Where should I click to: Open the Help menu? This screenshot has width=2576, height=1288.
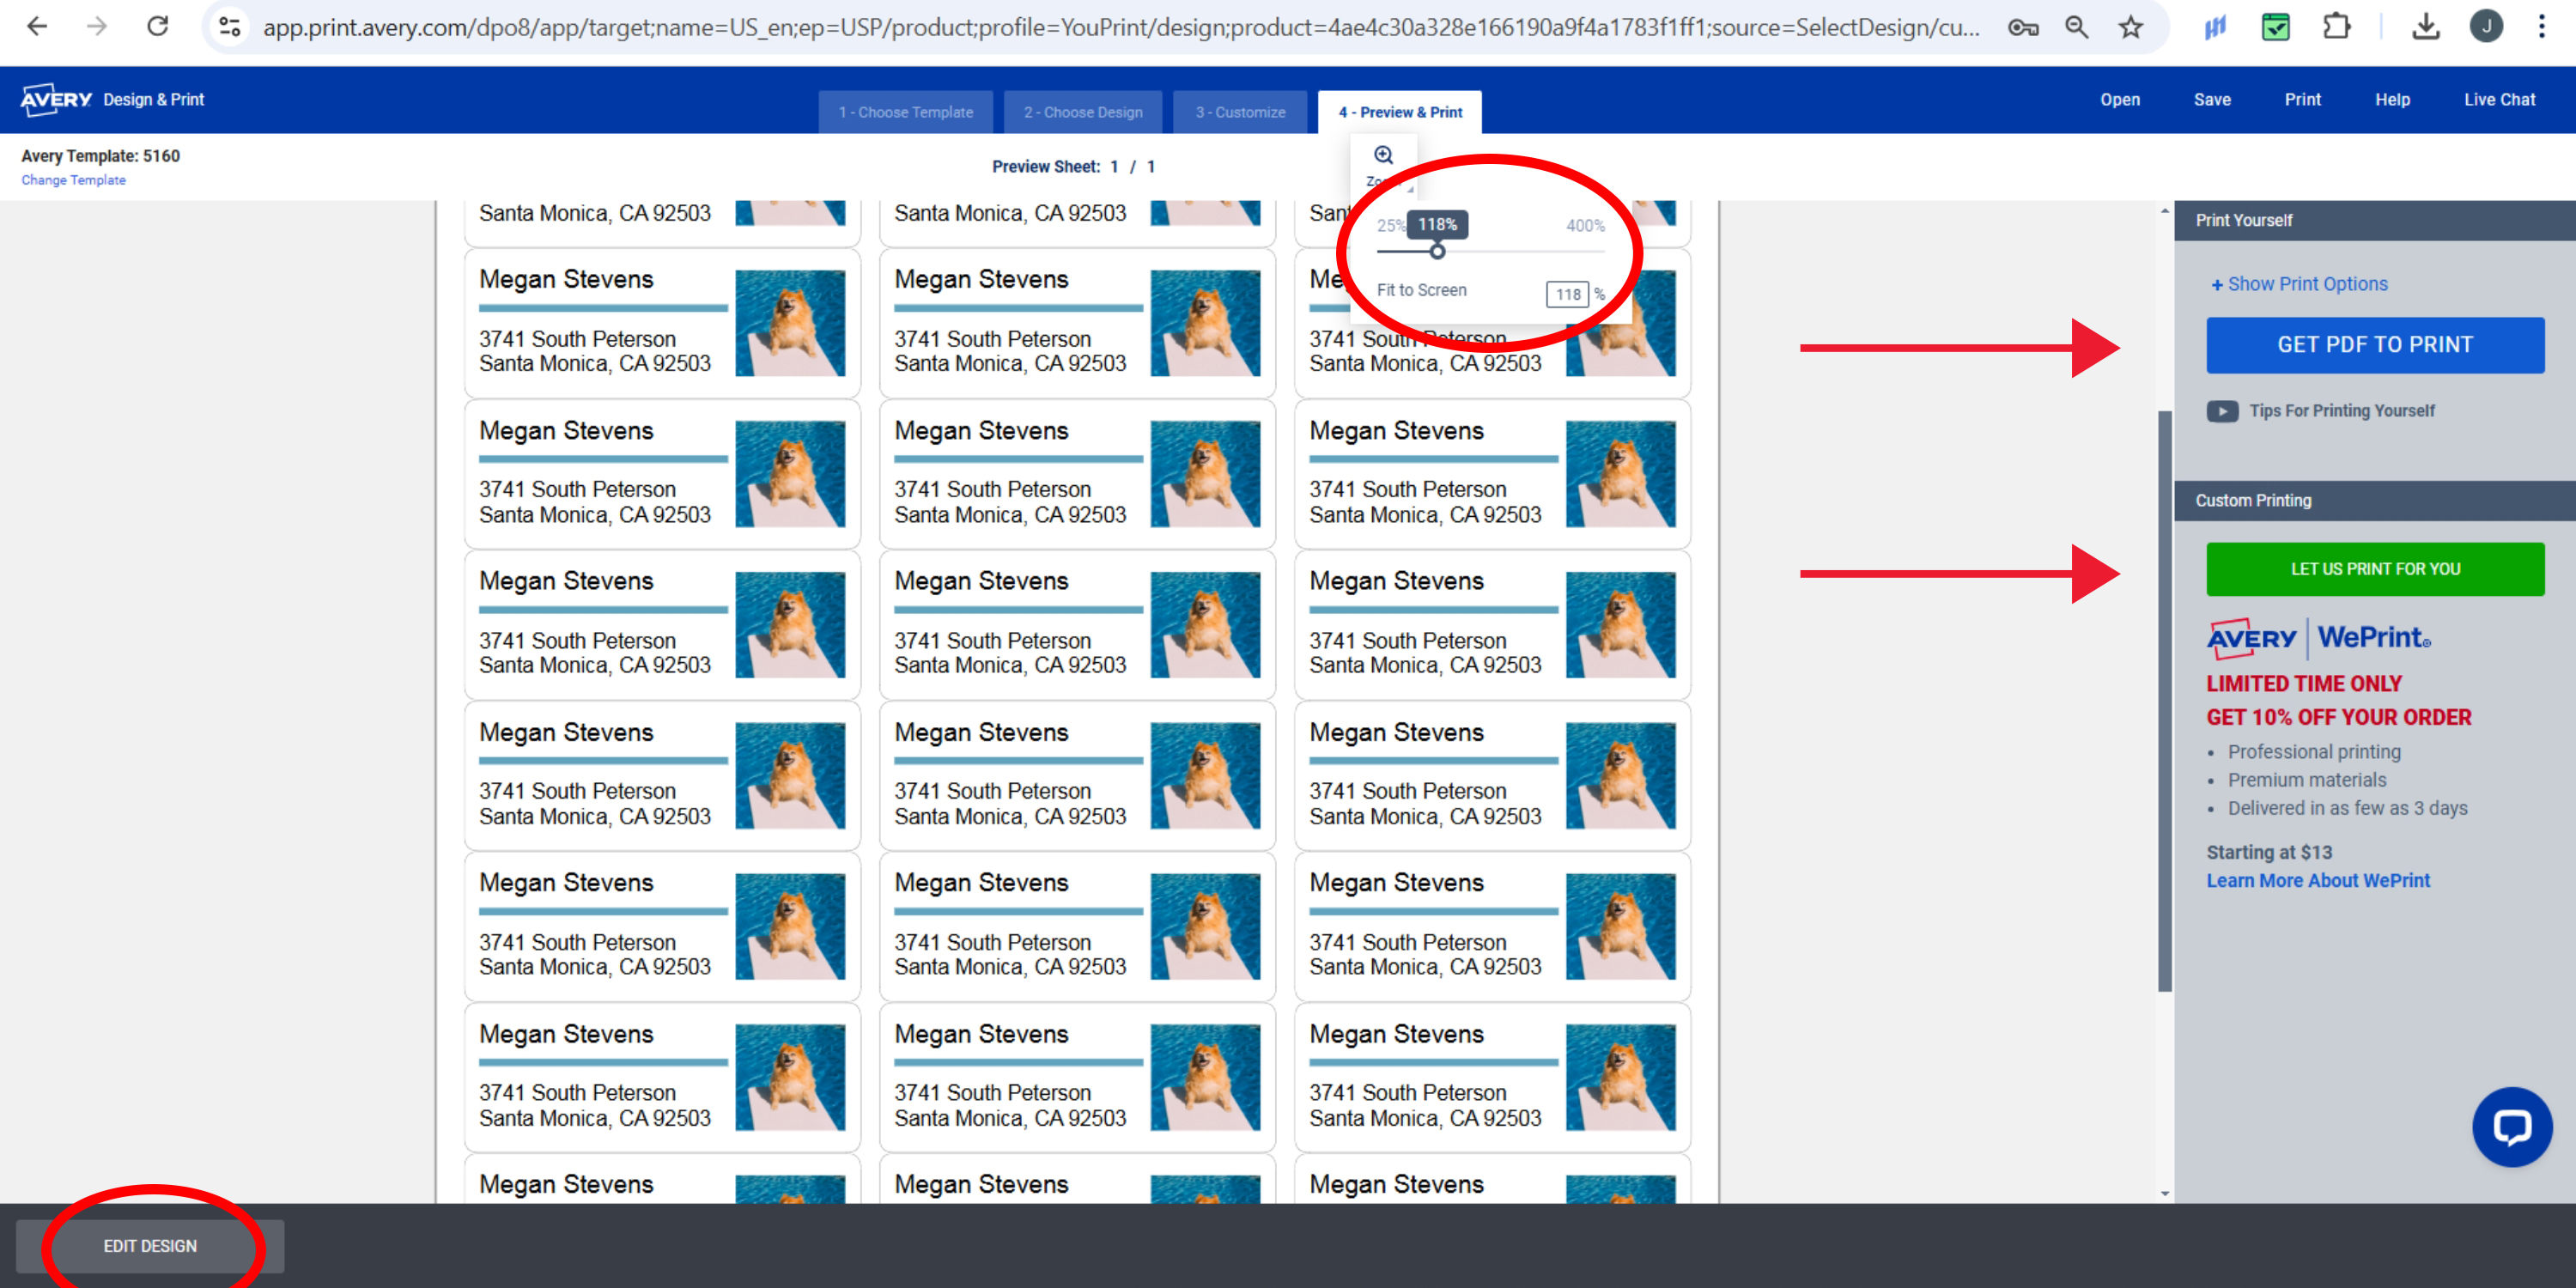(x=2393, y=99)
